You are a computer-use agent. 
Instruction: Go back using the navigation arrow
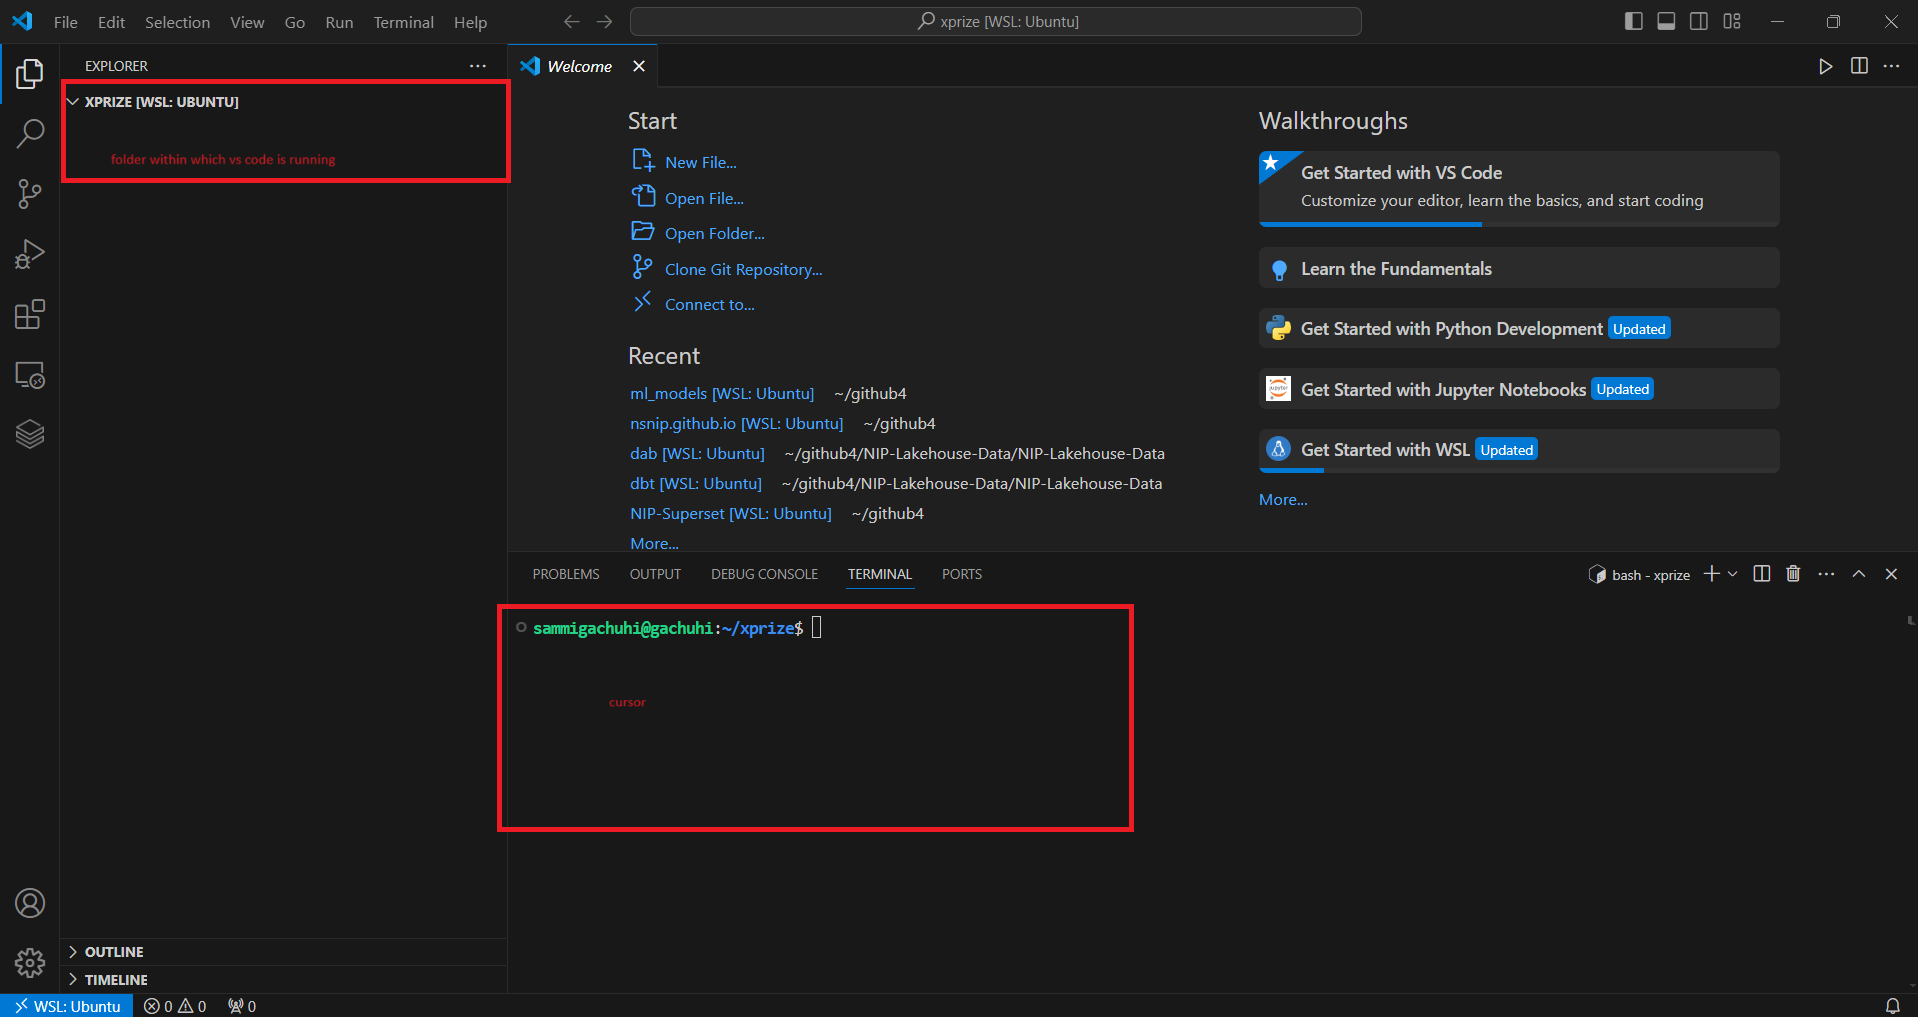tap(572, 21)
